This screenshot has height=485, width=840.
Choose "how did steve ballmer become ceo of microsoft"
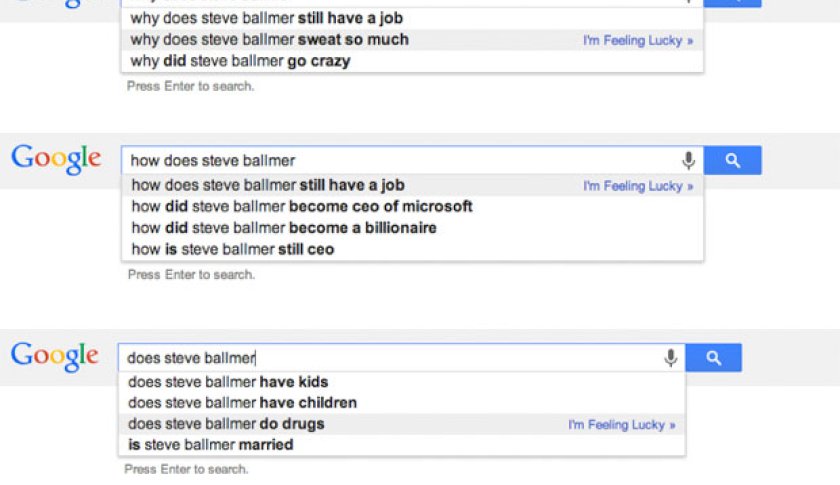point(302,206)
